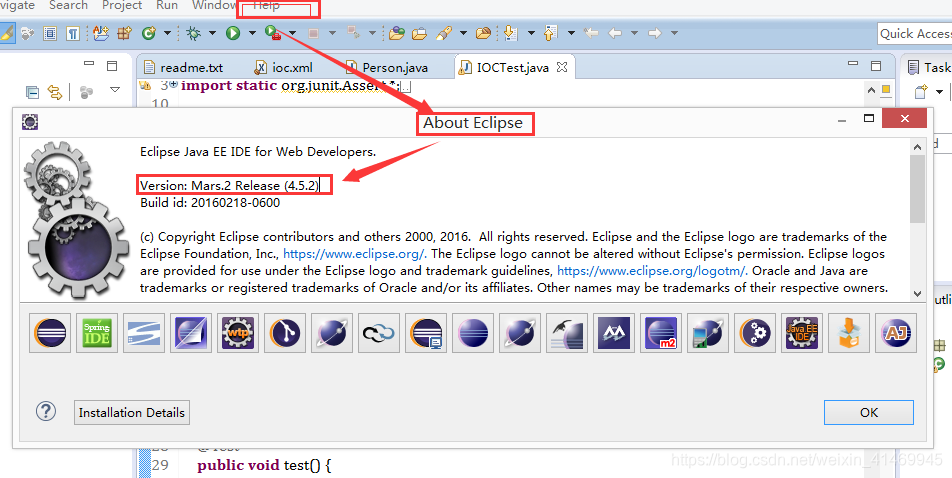This screenshot has height=478, width=952.
Task: Click About dialog scrollbar down arrow
Action: (x=917, y=293)
